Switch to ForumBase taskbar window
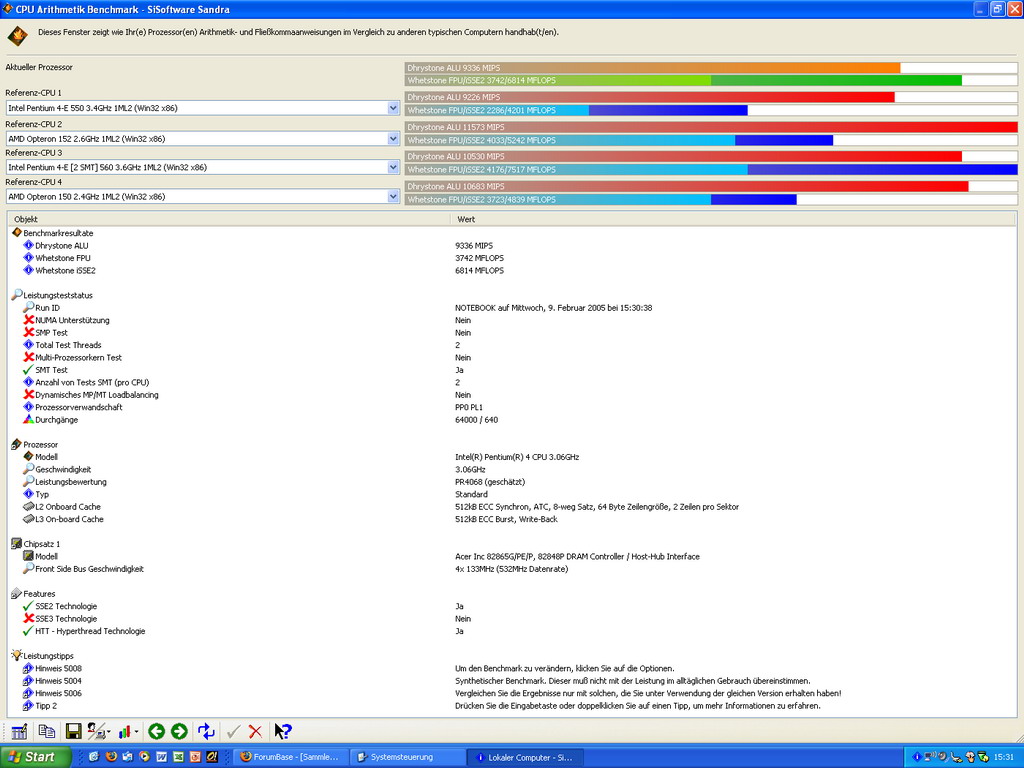Image resolution: width=1024 pixels, height=768 pixels. [x=291, y=757]
